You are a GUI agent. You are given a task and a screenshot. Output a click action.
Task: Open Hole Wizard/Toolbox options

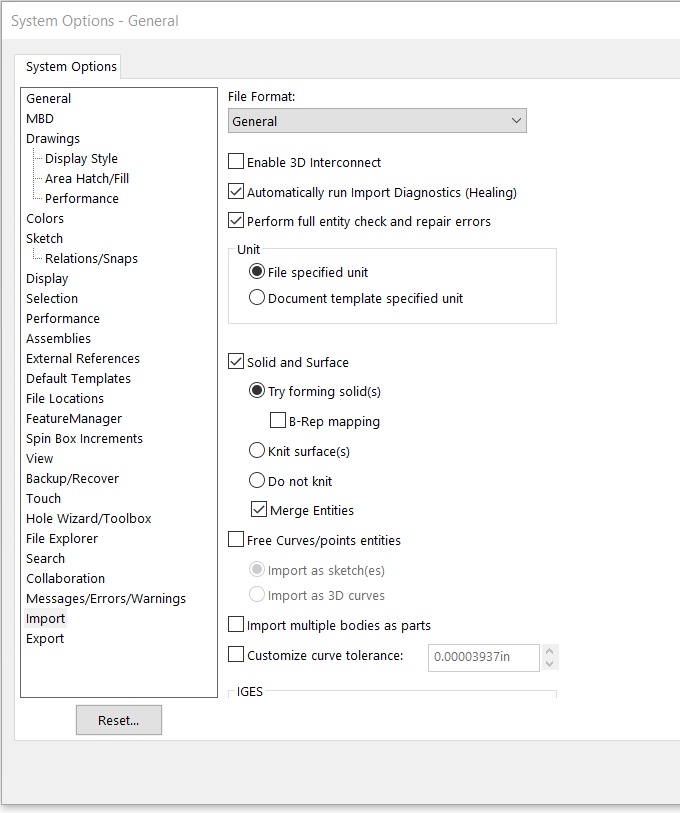coord(89,518)
